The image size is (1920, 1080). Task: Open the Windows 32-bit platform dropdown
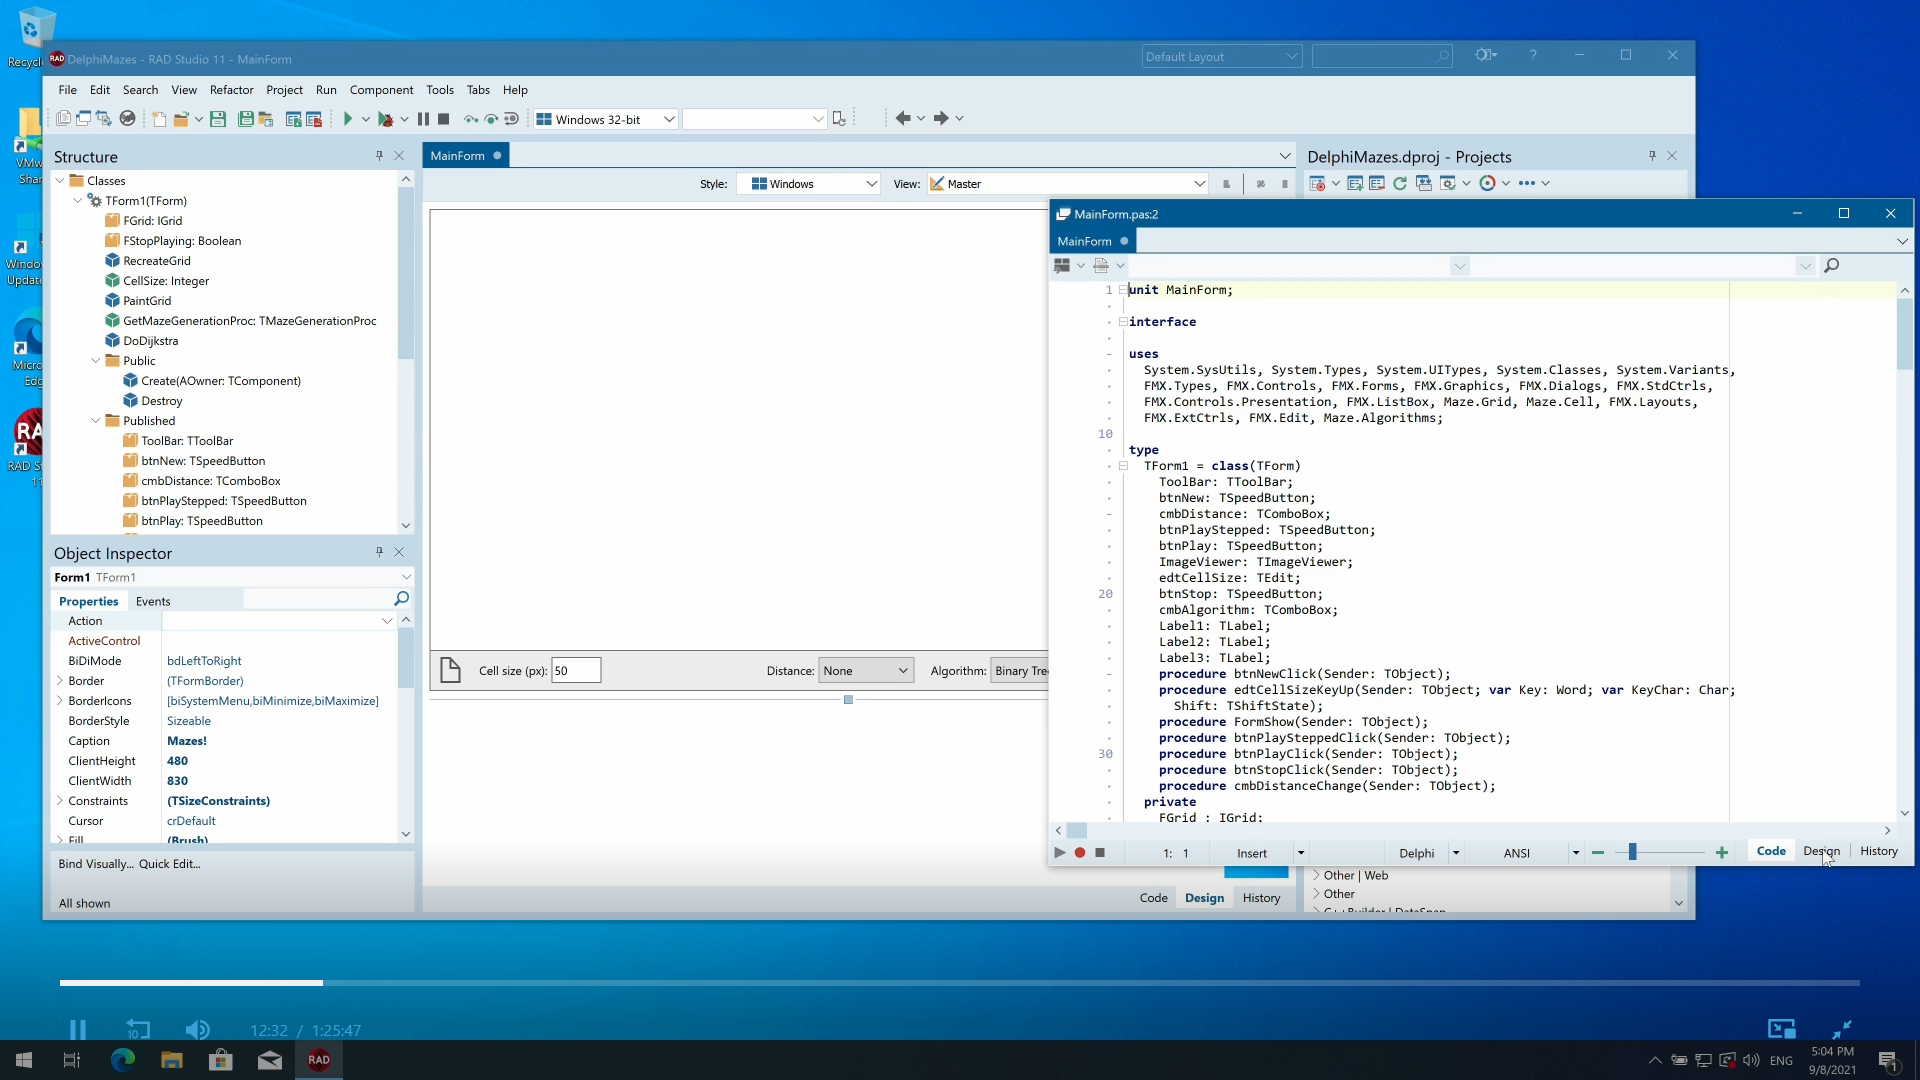coord(669,119)
